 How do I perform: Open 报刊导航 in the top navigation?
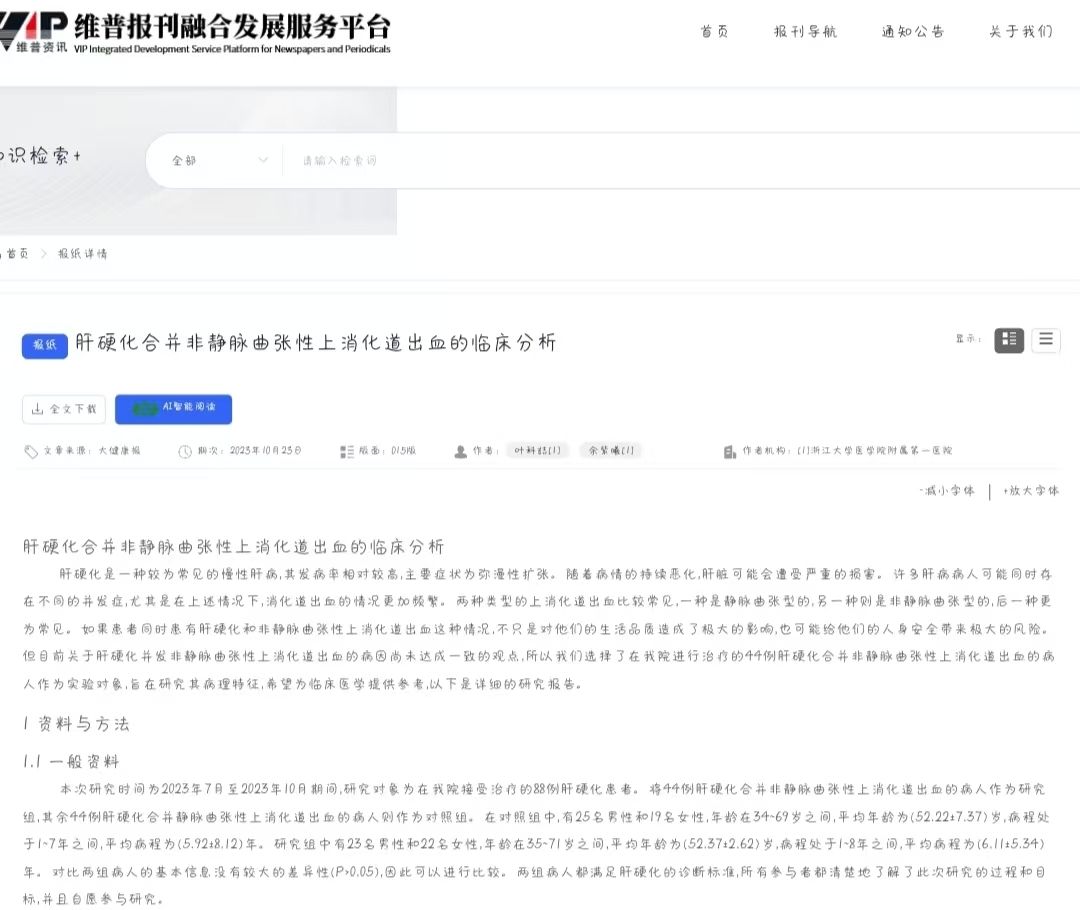[x=805, y=32]
